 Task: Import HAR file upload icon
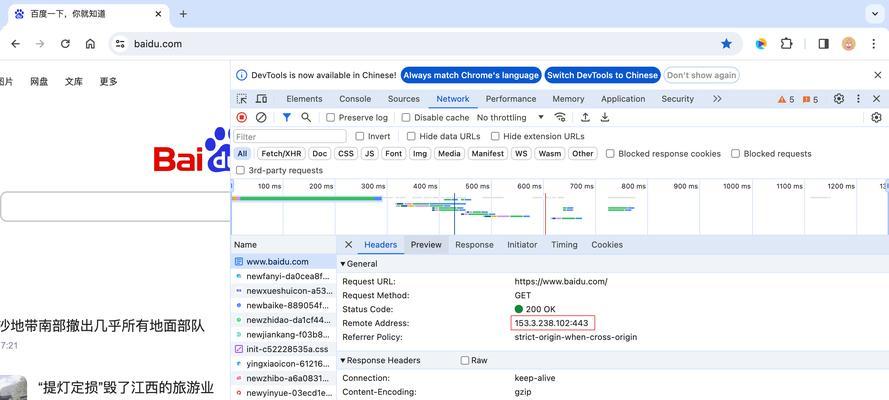tap(586, 117)
